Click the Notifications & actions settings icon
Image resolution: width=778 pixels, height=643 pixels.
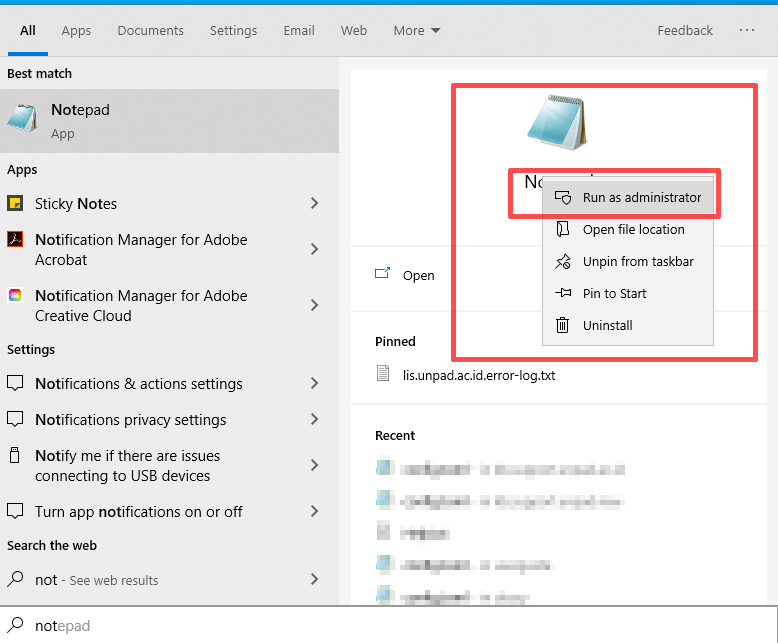pyautogui.click(x=15, y=383)
